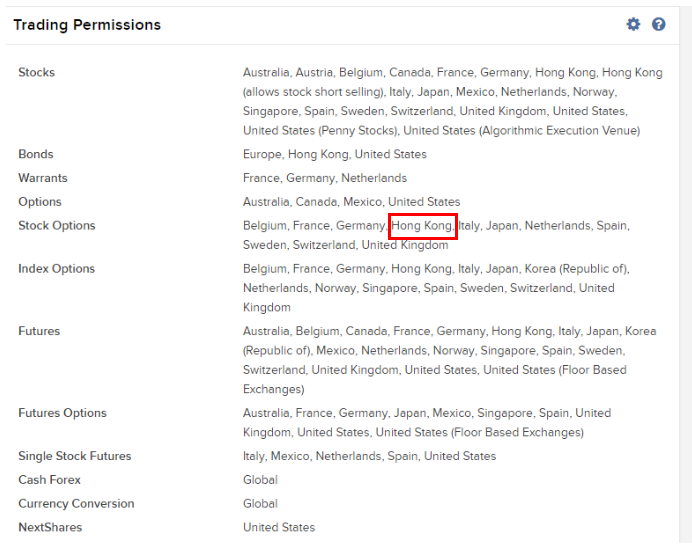Click Global value next to Cash Forex
Screen dimensions: 692x551
pyautogui.click(x=260, y=480)
